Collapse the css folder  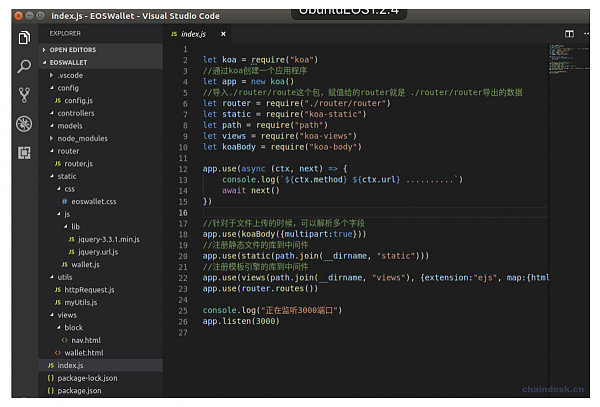pos(101,189)
